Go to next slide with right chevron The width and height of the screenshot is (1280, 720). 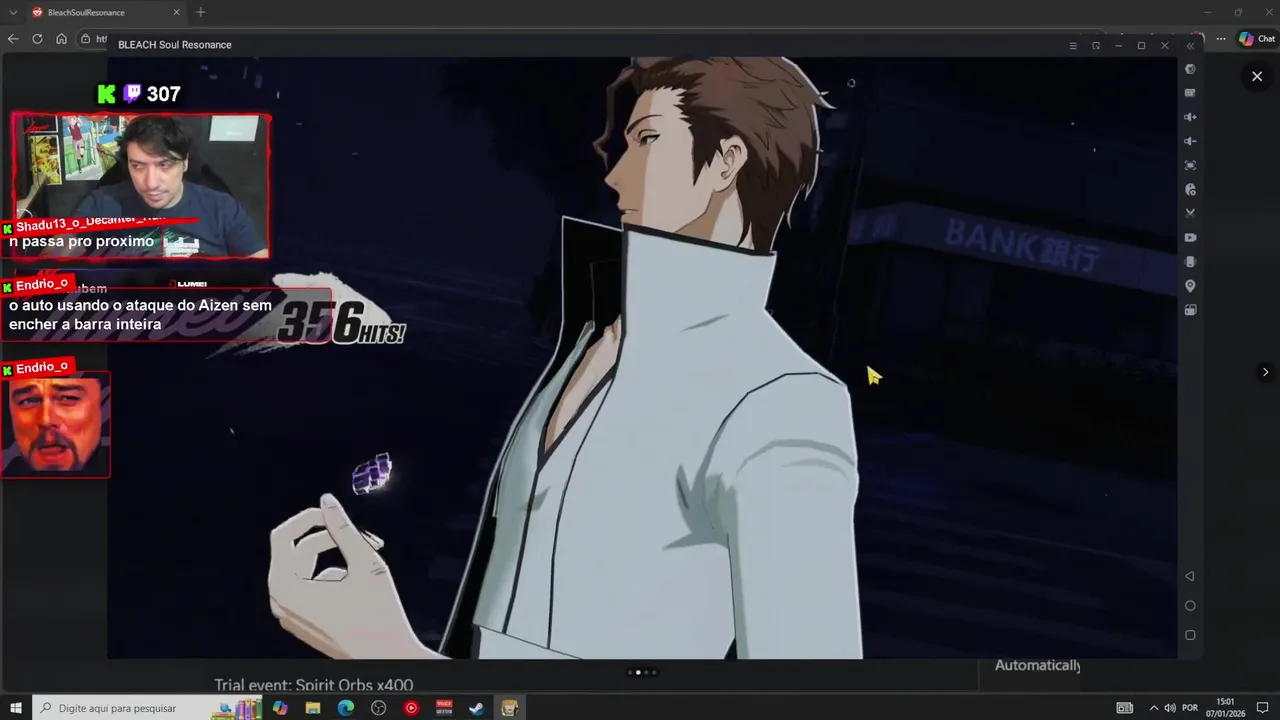(1265, 372)
